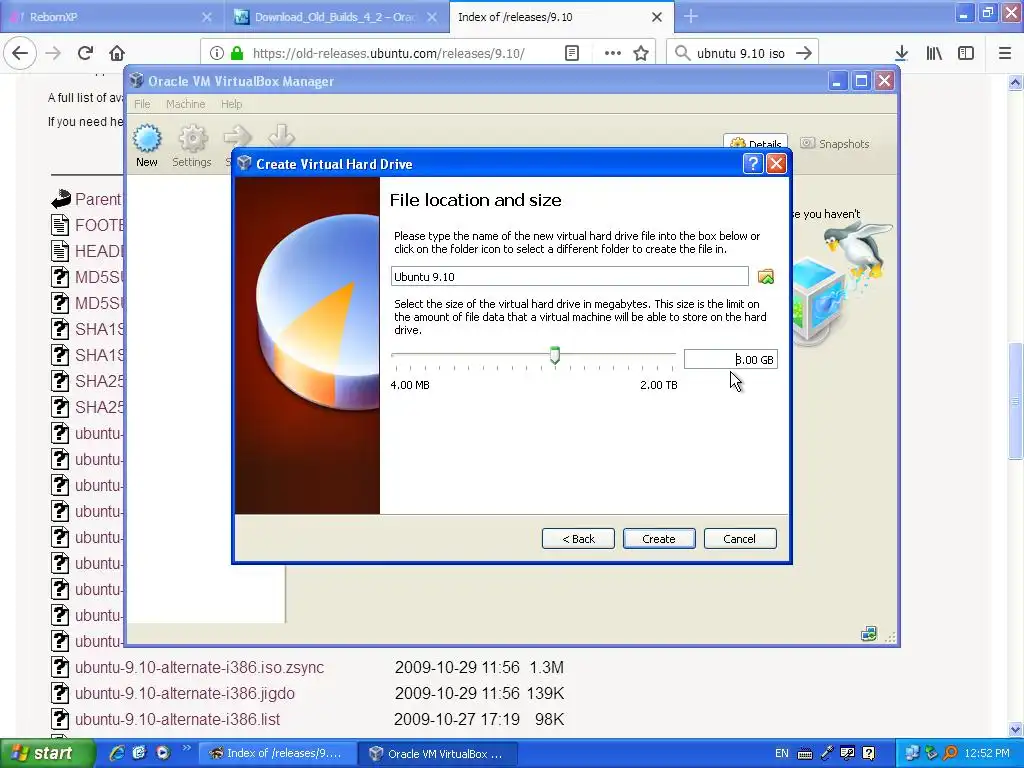This screenshot has width=1024, height=768.
Task: Open ubuntu-9.10-alternate-i386.jigdo link
Action: (185, 694)
